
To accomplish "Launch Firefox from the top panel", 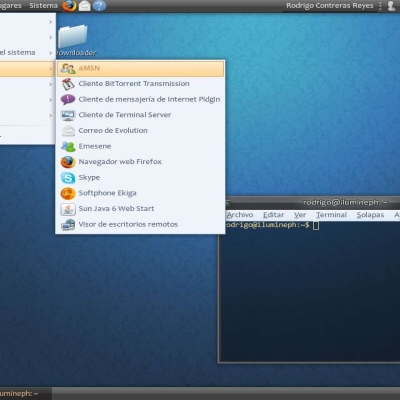I will point(69,6).
